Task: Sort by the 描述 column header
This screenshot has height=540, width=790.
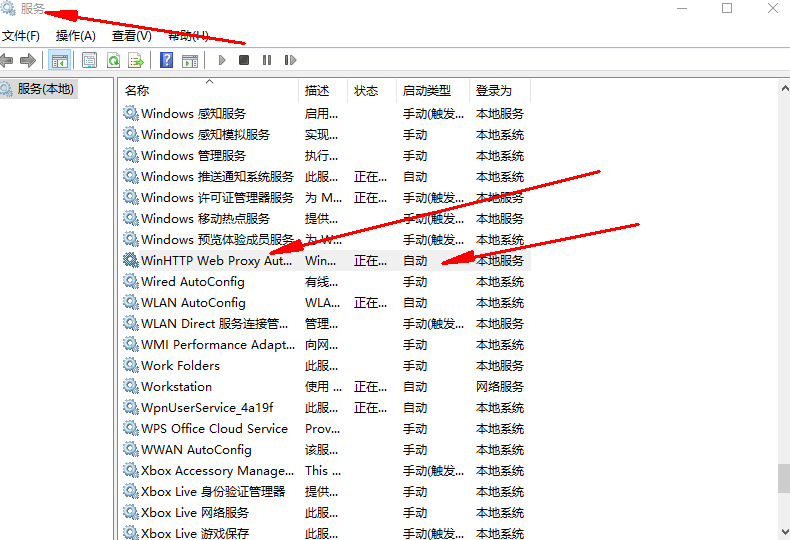Action: pyautogui.click(x=322, y=91)
